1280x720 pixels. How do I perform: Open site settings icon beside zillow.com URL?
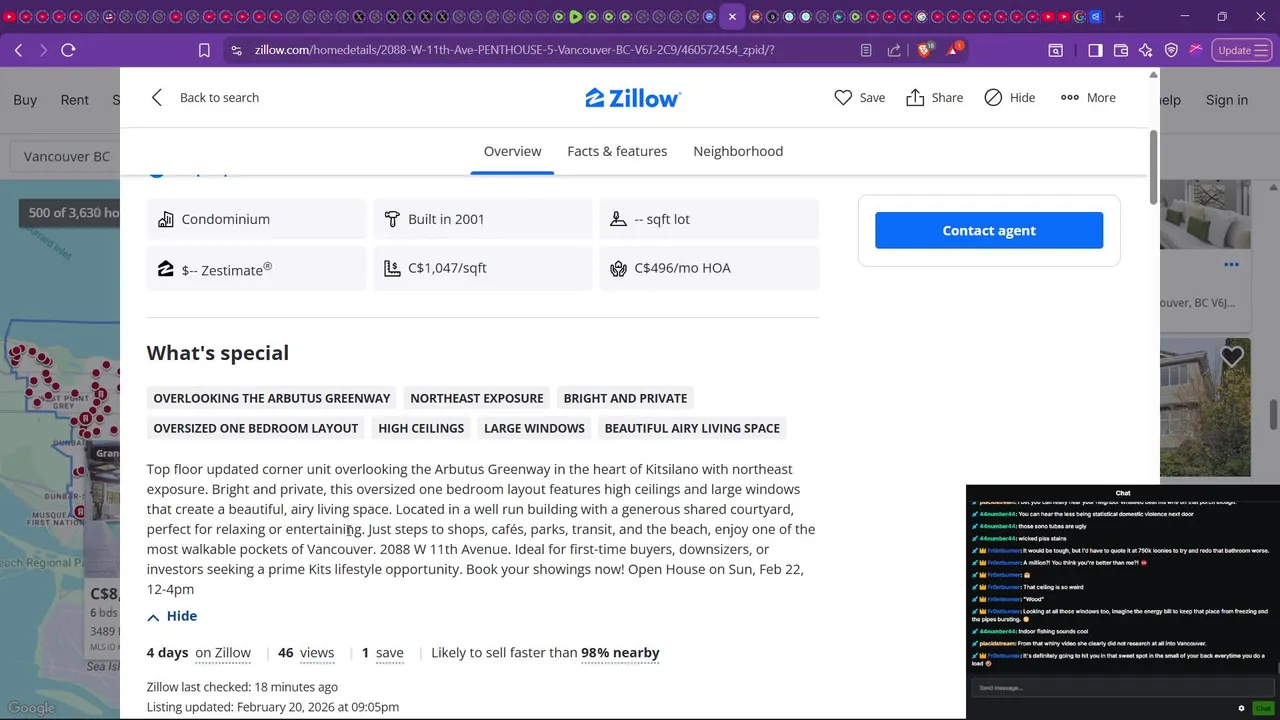coord(235,50)
